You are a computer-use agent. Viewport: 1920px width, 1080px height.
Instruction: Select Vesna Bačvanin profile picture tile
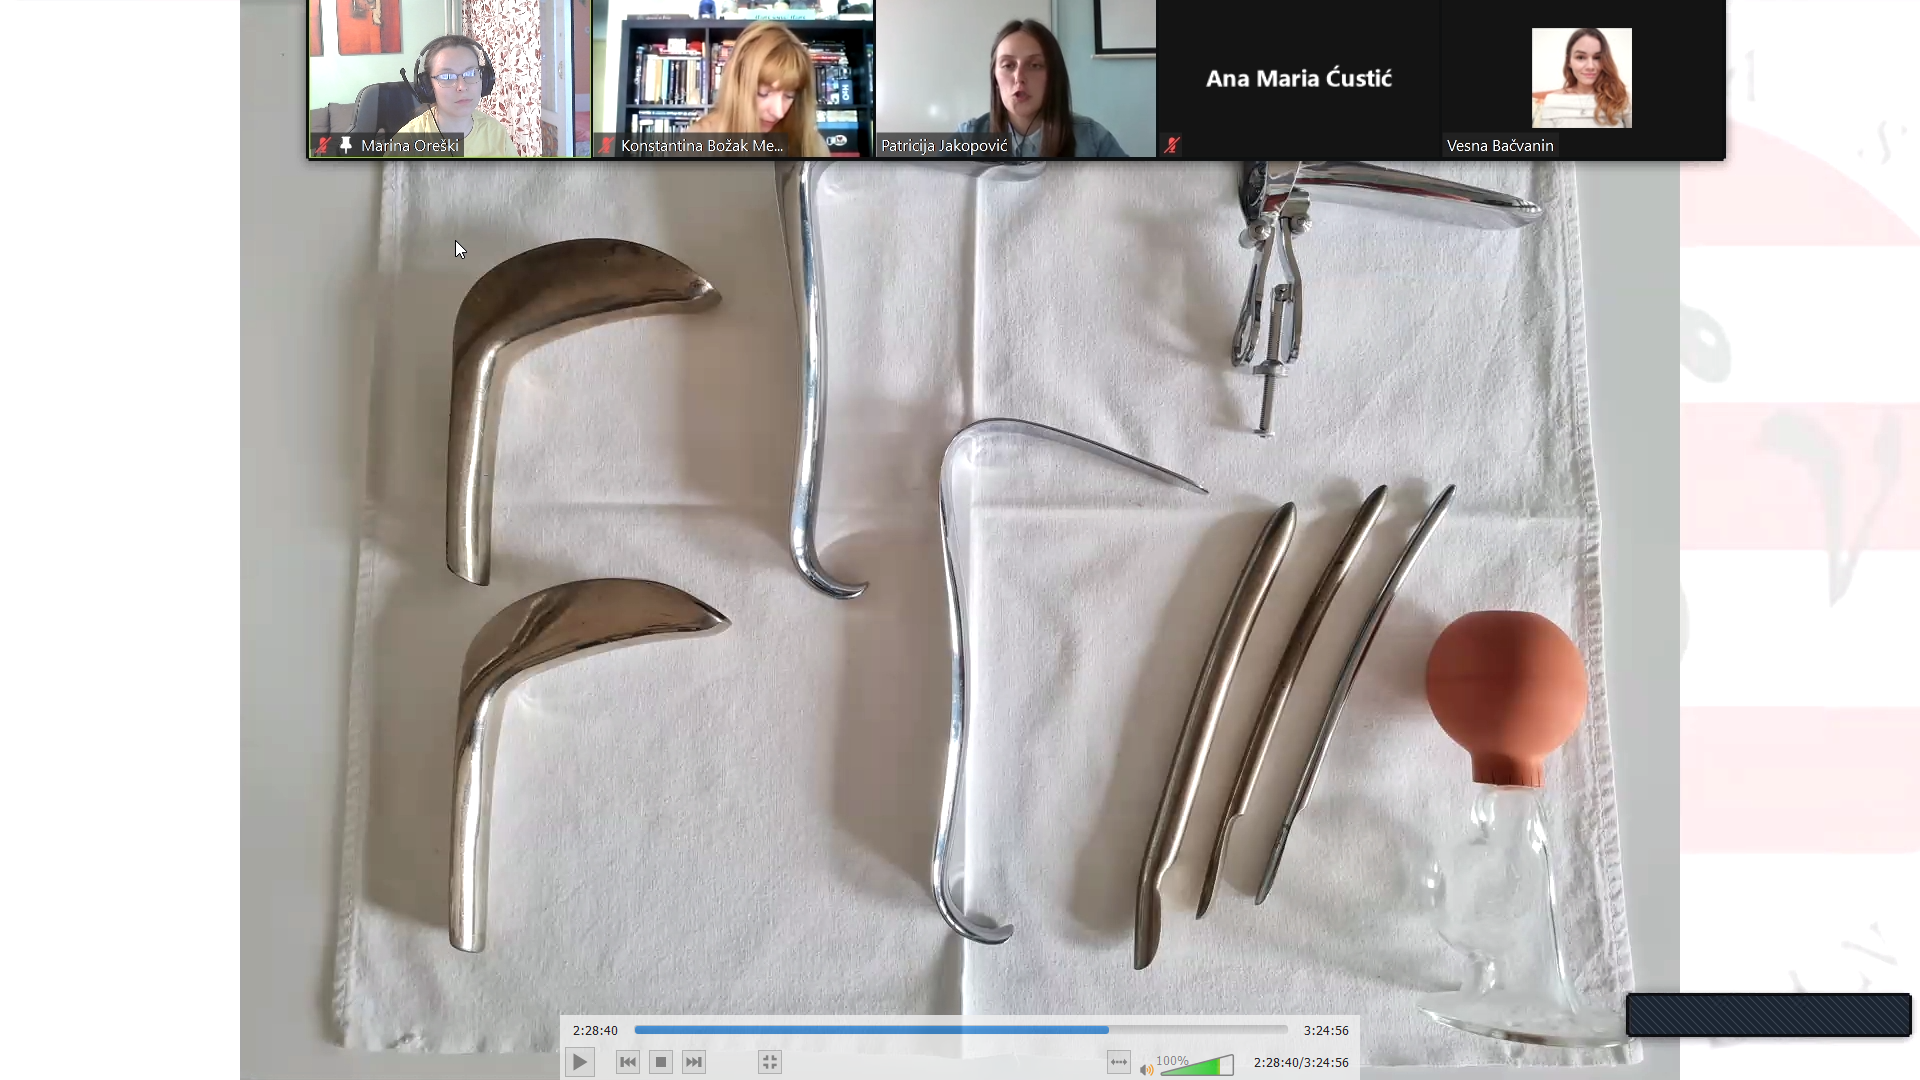coord(1582,78)
